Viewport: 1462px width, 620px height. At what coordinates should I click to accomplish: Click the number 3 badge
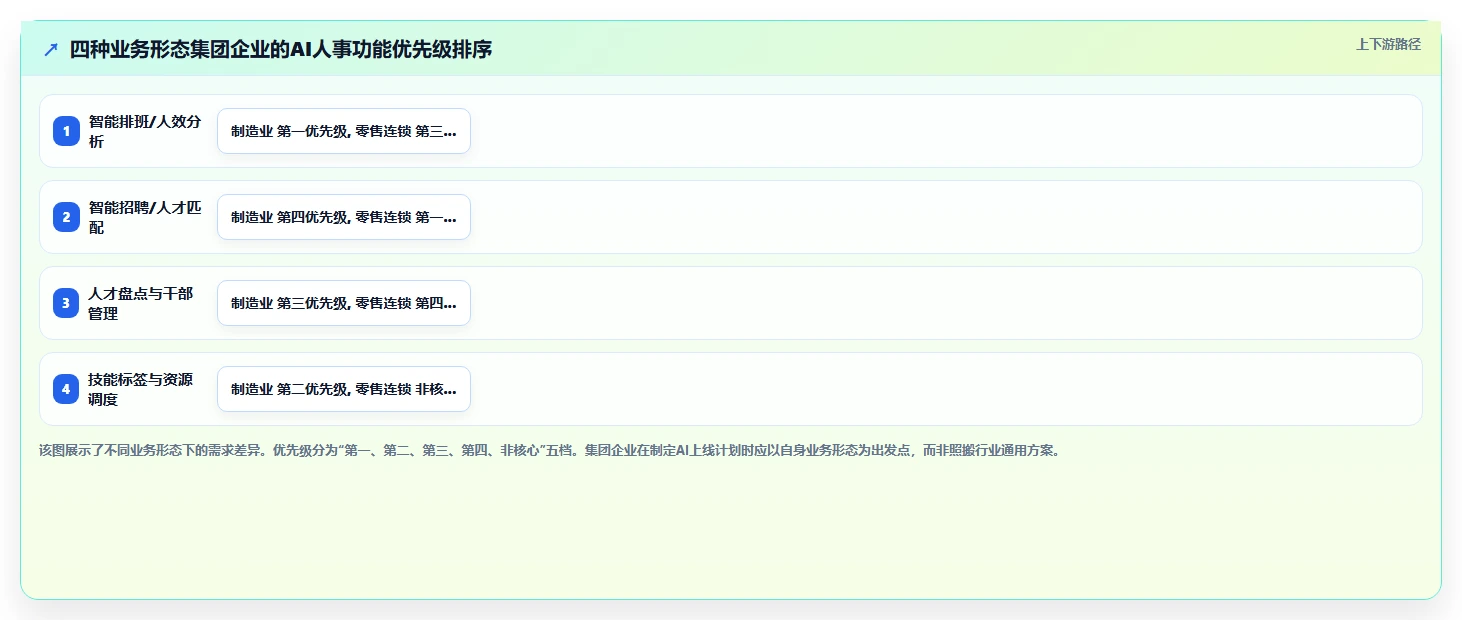point(66,303)
